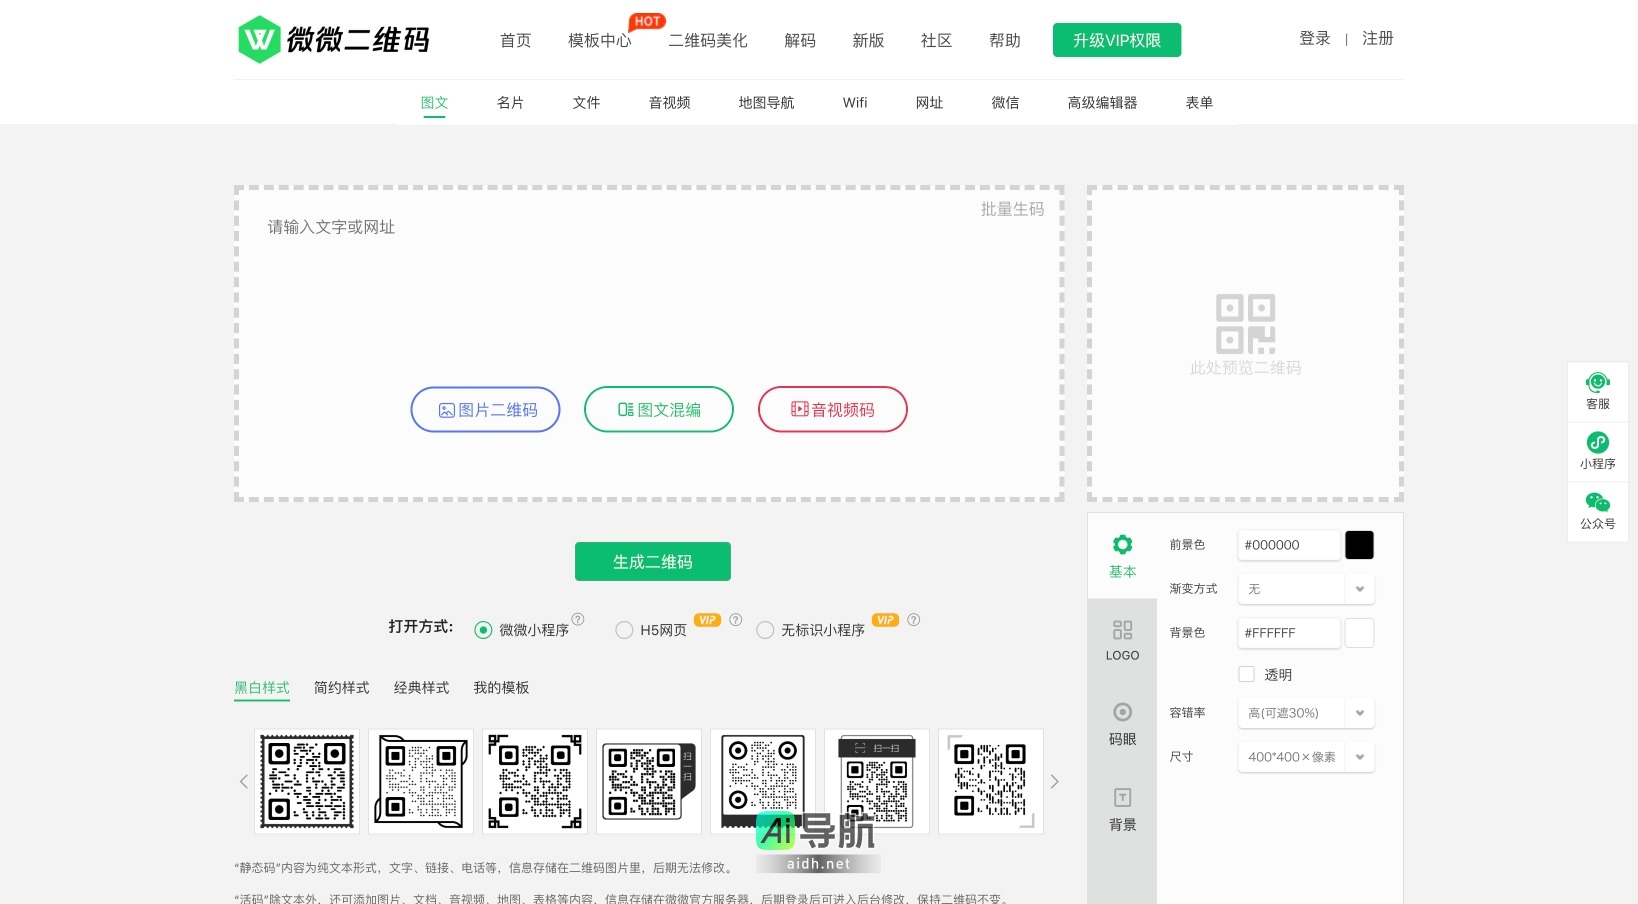Open the 尺寸 dropdown showing 400*400
This screenshot has width=1638, height=904.
click(x=1305, y=757)
